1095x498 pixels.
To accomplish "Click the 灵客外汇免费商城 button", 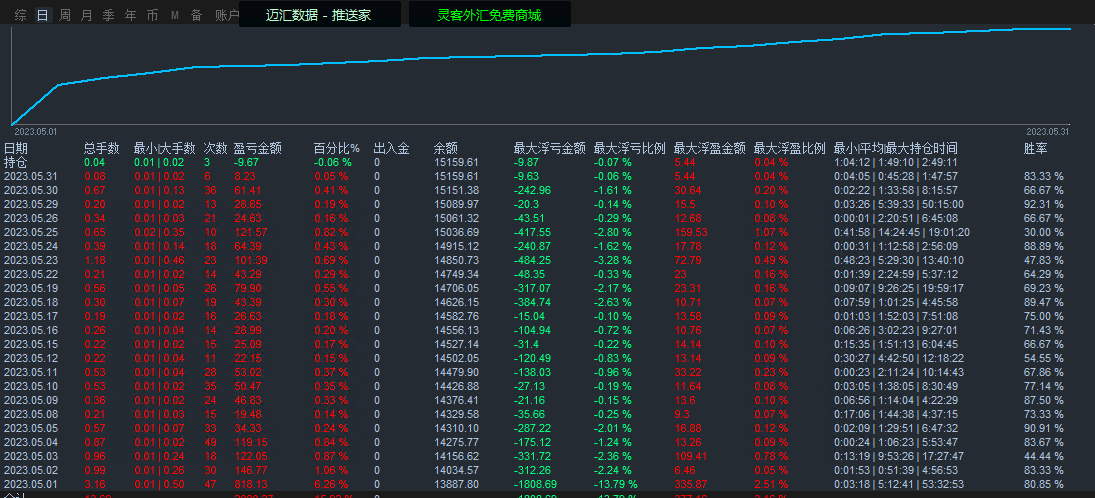I will tap(490, 14).
